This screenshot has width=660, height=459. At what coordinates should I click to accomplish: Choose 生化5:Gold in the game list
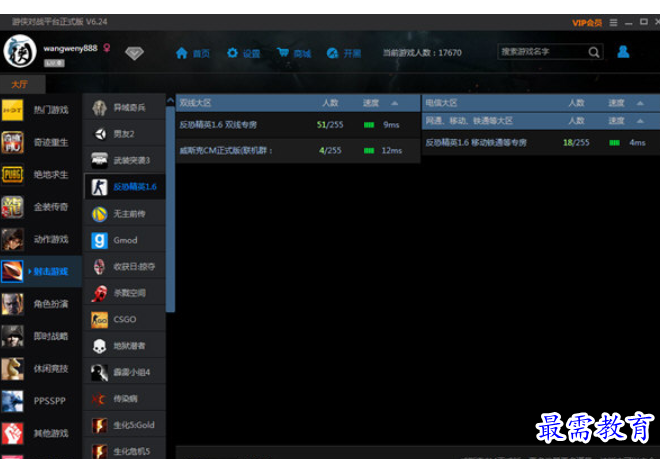pos(125,425)
